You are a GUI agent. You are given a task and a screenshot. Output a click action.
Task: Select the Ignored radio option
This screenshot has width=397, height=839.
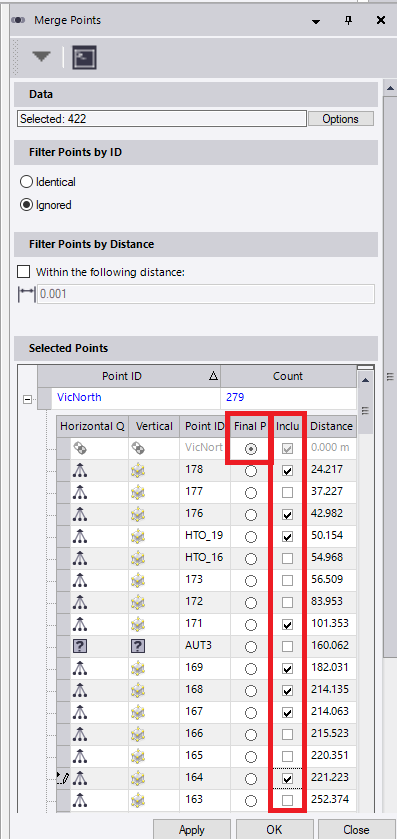tap(26, 205)
